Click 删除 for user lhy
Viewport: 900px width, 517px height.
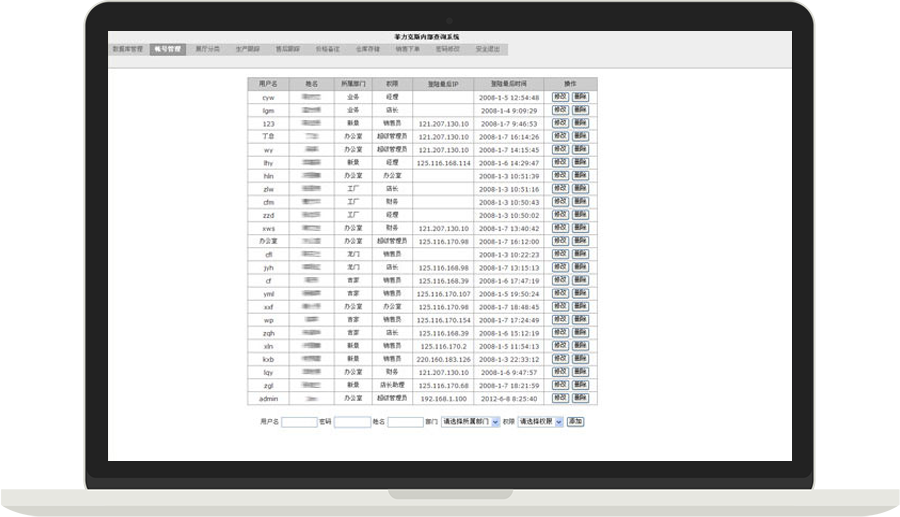pos(580,162)
